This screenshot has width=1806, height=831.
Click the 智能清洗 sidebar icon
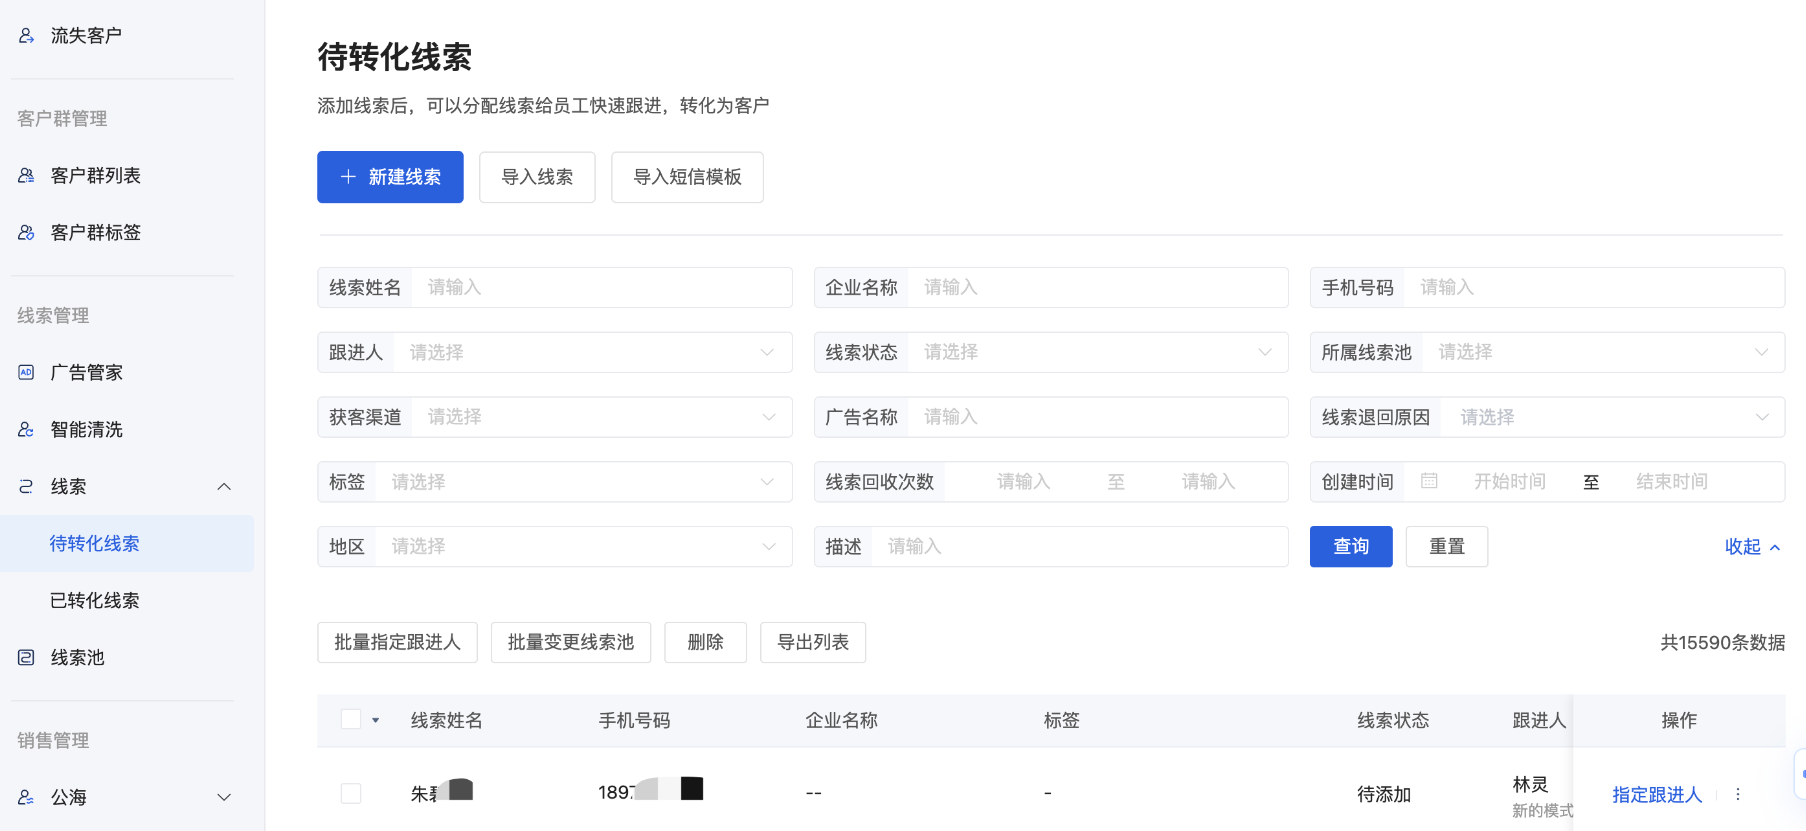click(x=27, y=430)
